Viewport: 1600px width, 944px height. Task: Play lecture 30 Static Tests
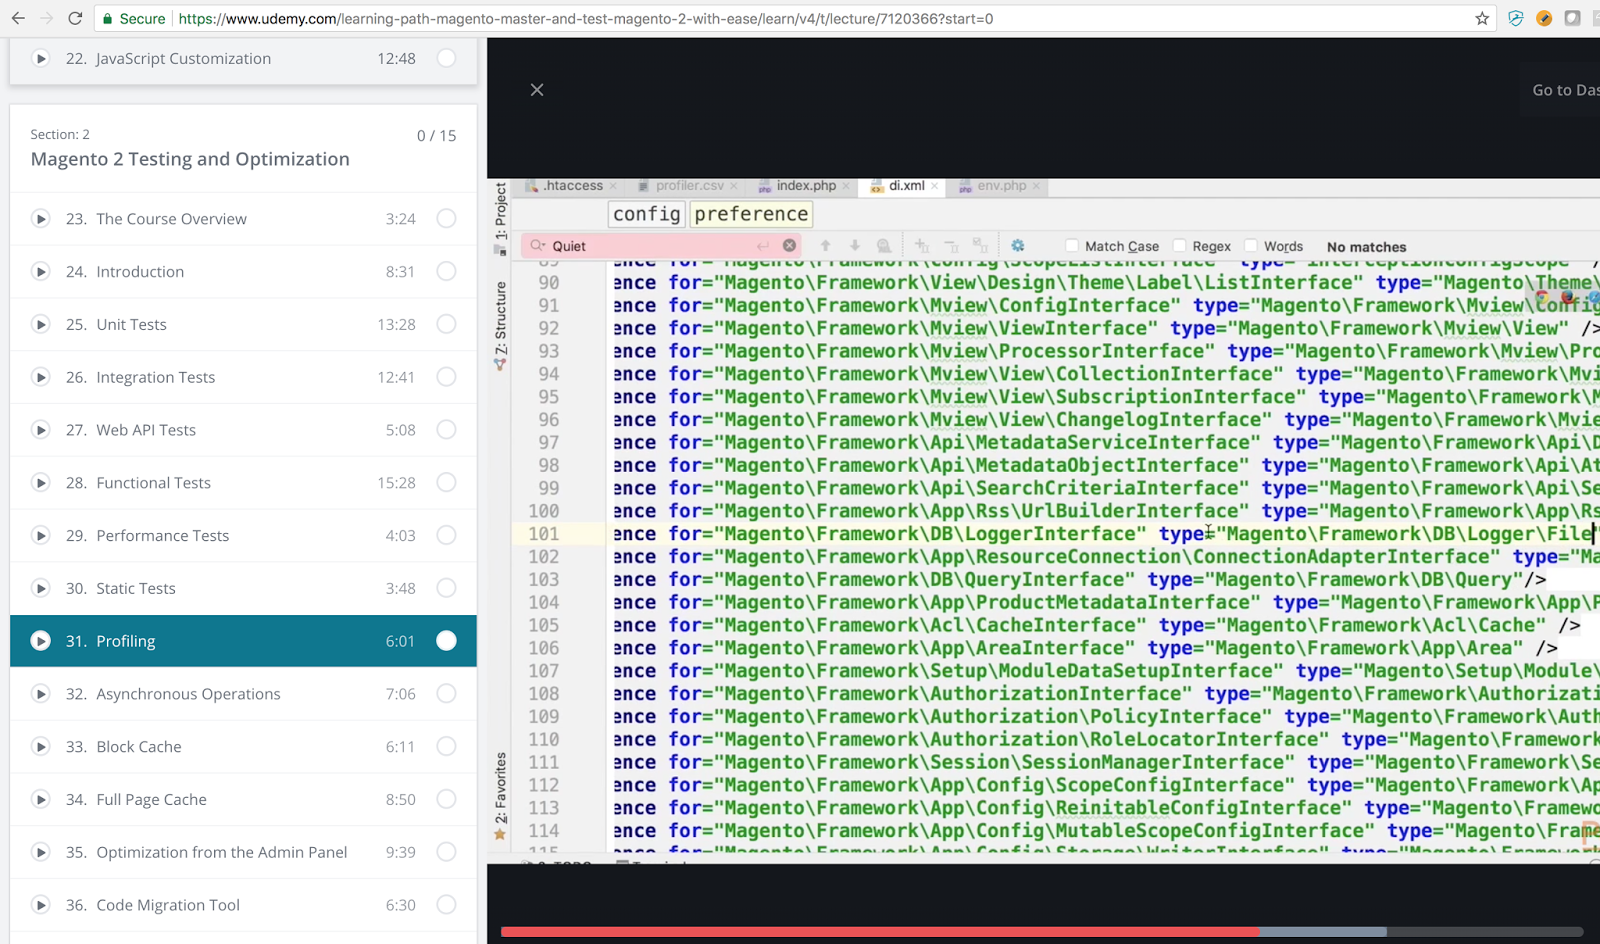point(40,588)
